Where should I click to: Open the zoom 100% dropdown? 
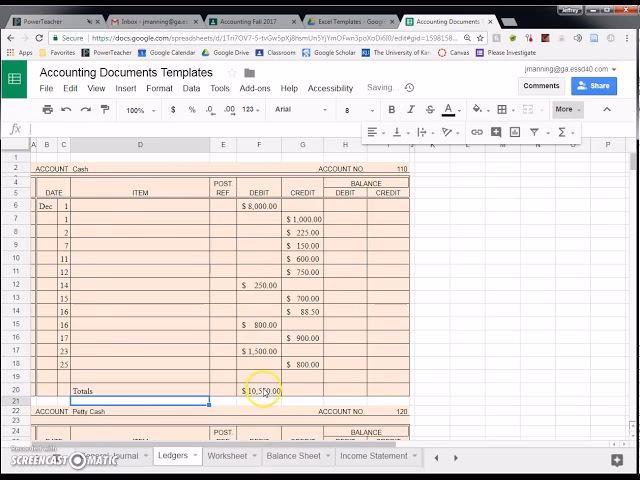(x=140, y=110)
